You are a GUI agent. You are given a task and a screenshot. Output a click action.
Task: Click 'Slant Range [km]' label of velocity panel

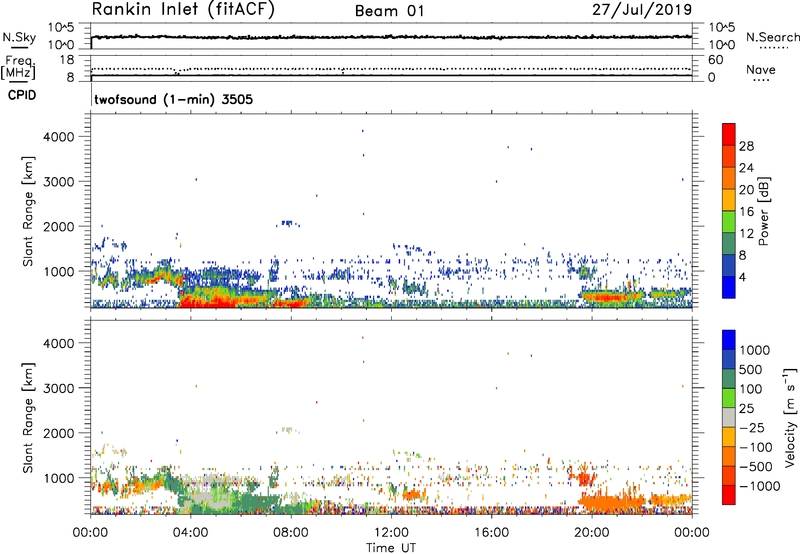coord(28,418)
